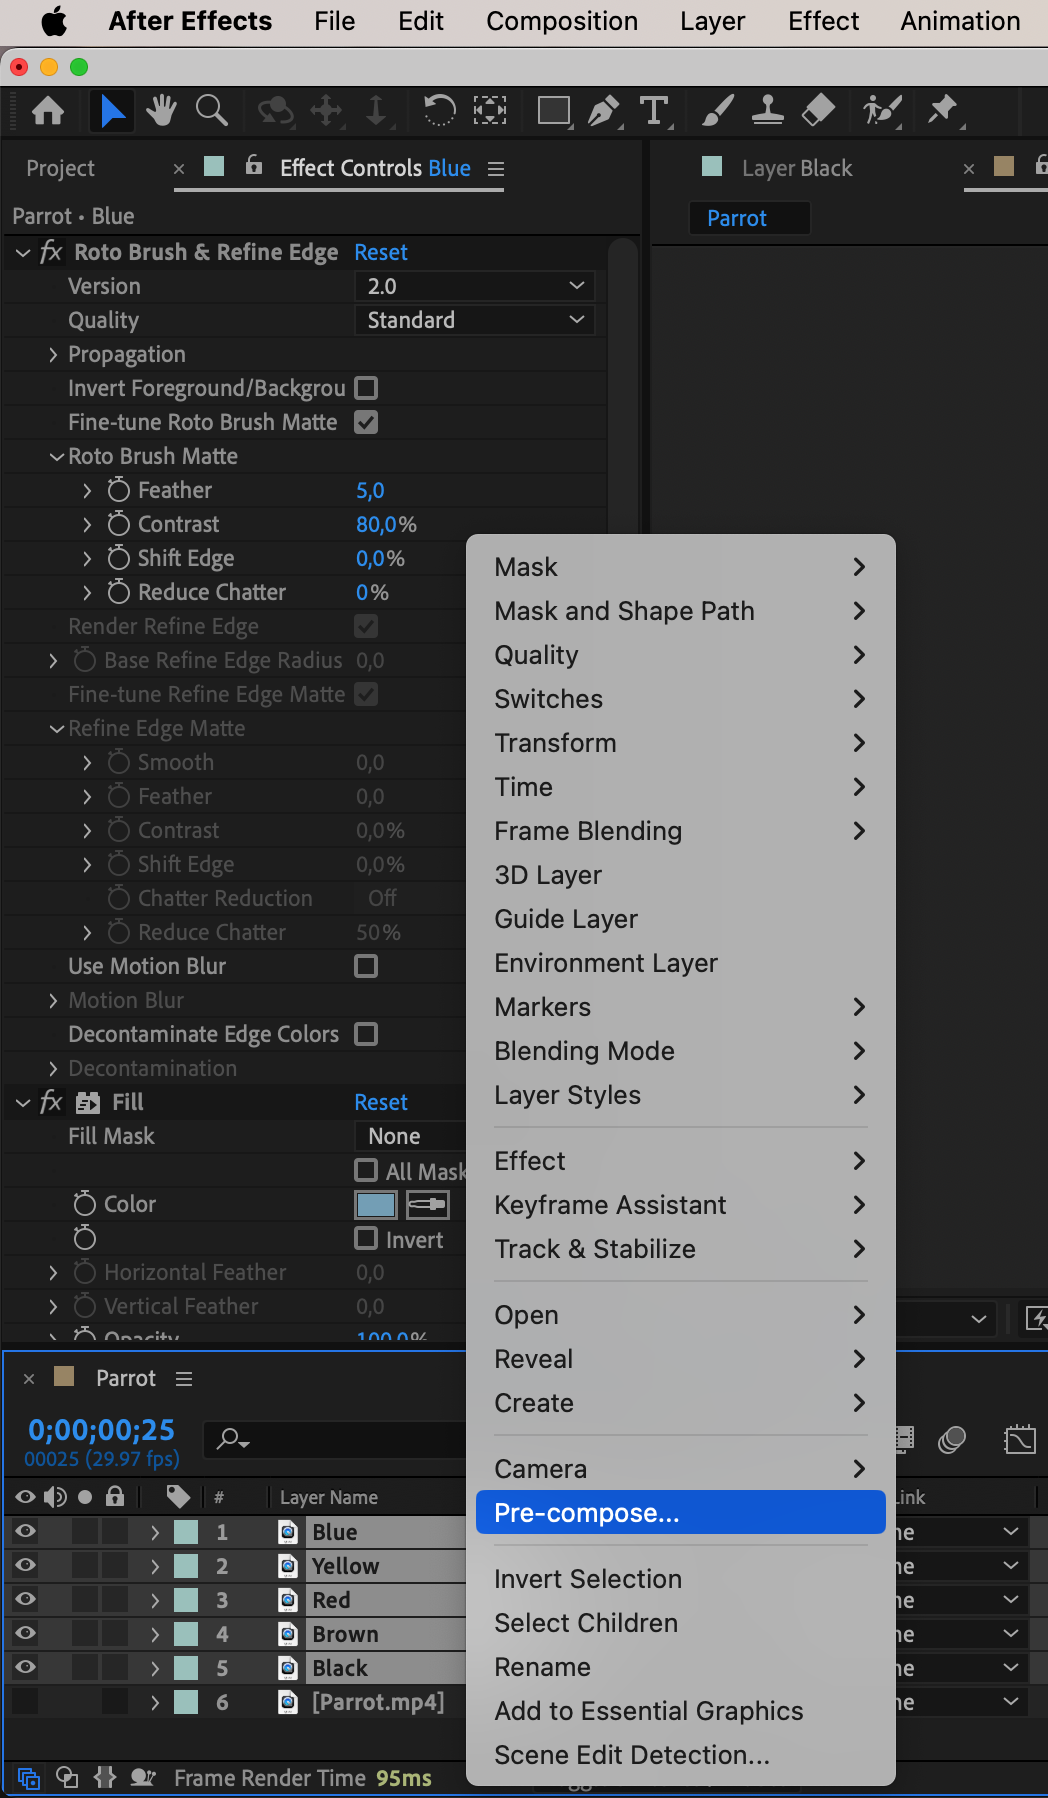Image resolution: width=1048 pixels, height=1798 pixels.
Task: Select the Puppet Pin tool
Action: click(943, 111)
